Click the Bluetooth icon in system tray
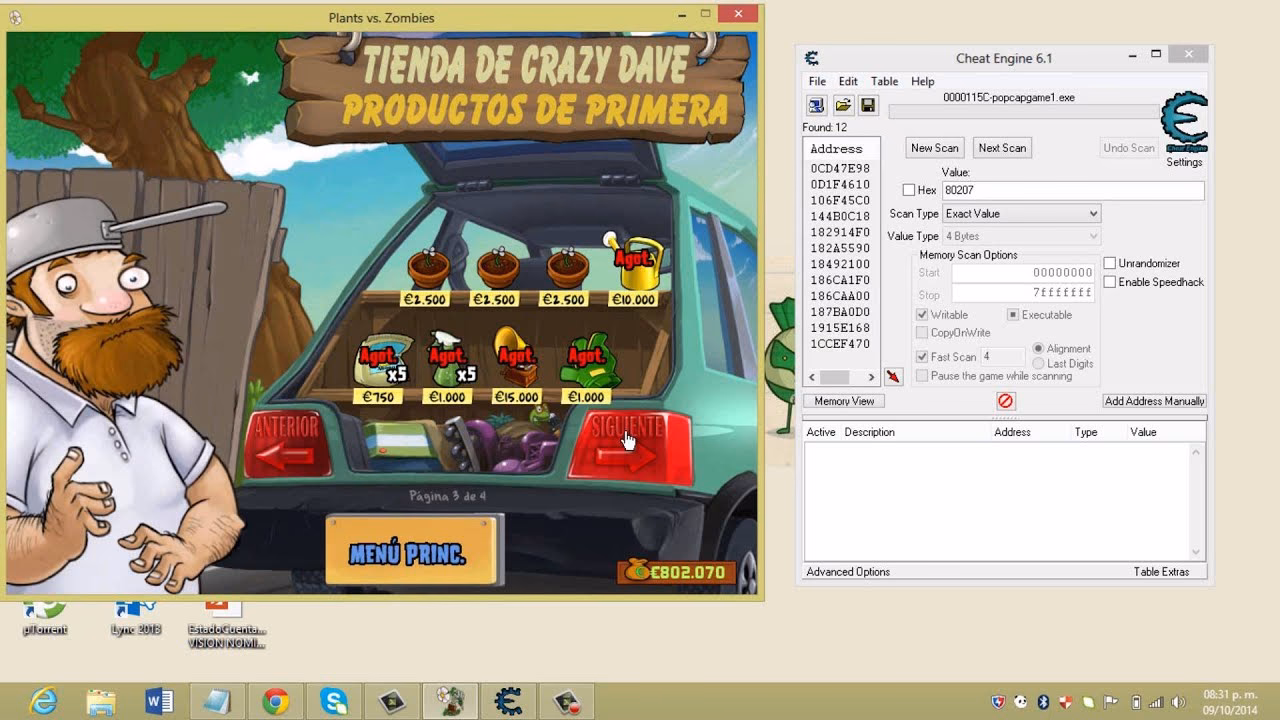The width and height of the screenshot is (1280, 720). pyautogui.click(x=1043, y=702)
